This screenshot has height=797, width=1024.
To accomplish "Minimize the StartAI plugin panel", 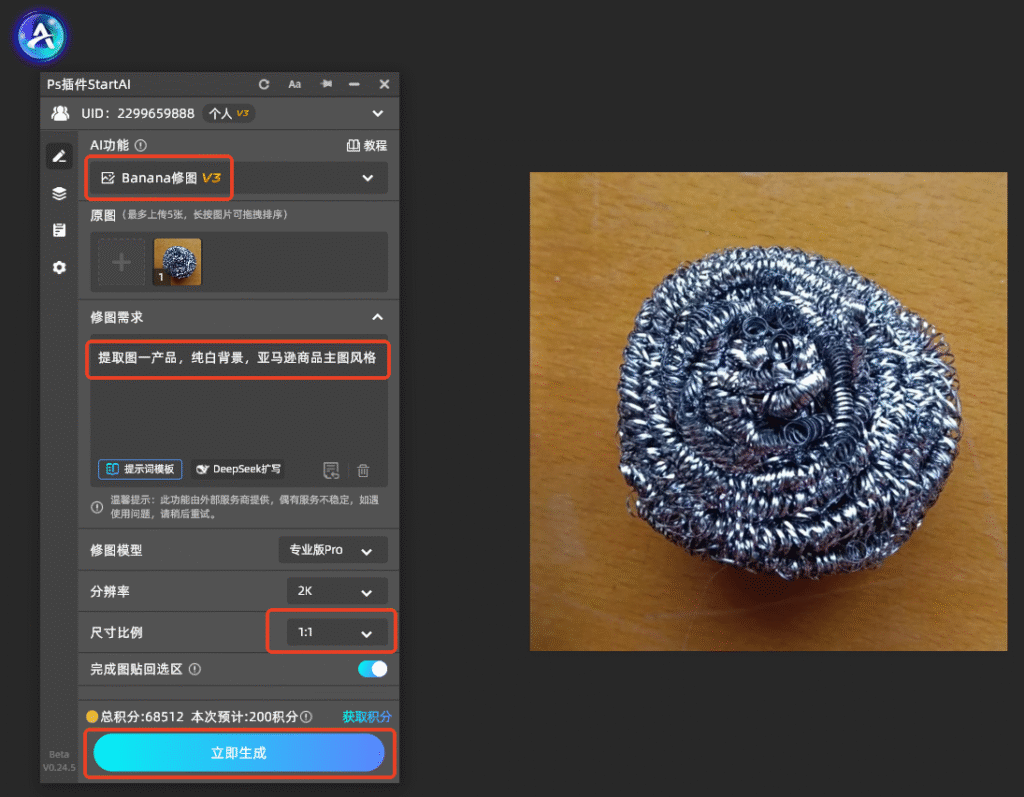I will tap(354, 84).
